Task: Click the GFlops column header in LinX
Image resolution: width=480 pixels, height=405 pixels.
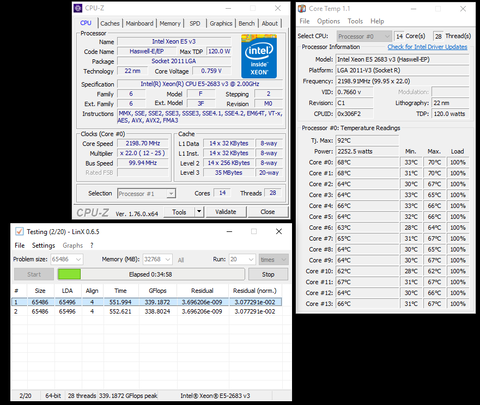Action: coord(158,291)
